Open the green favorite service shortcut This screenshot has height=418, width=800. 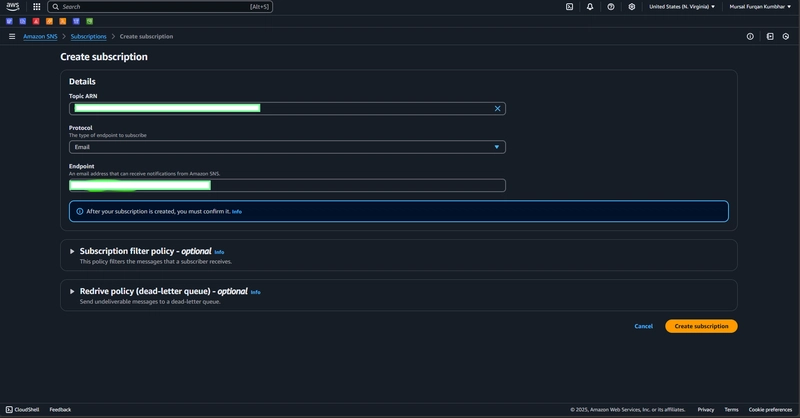point(89,21)
